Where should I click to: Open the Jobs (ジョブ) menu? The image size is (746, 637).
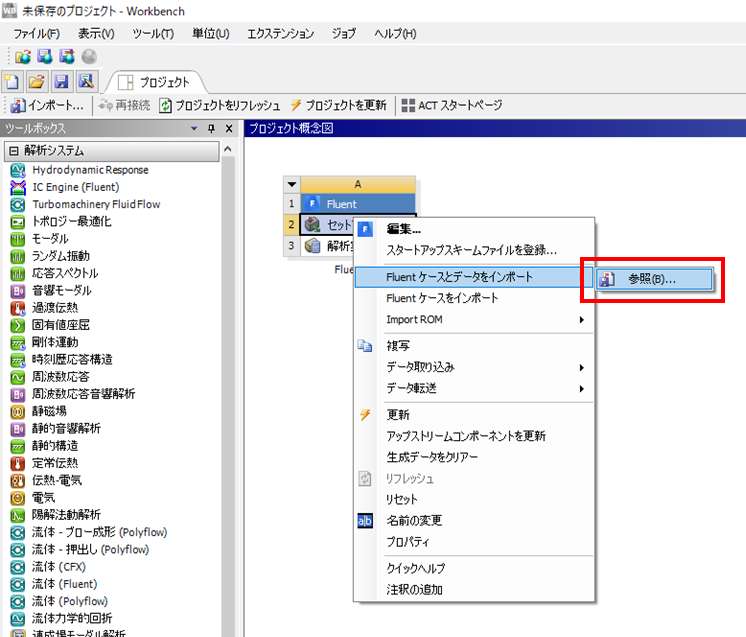coord(344,34)
